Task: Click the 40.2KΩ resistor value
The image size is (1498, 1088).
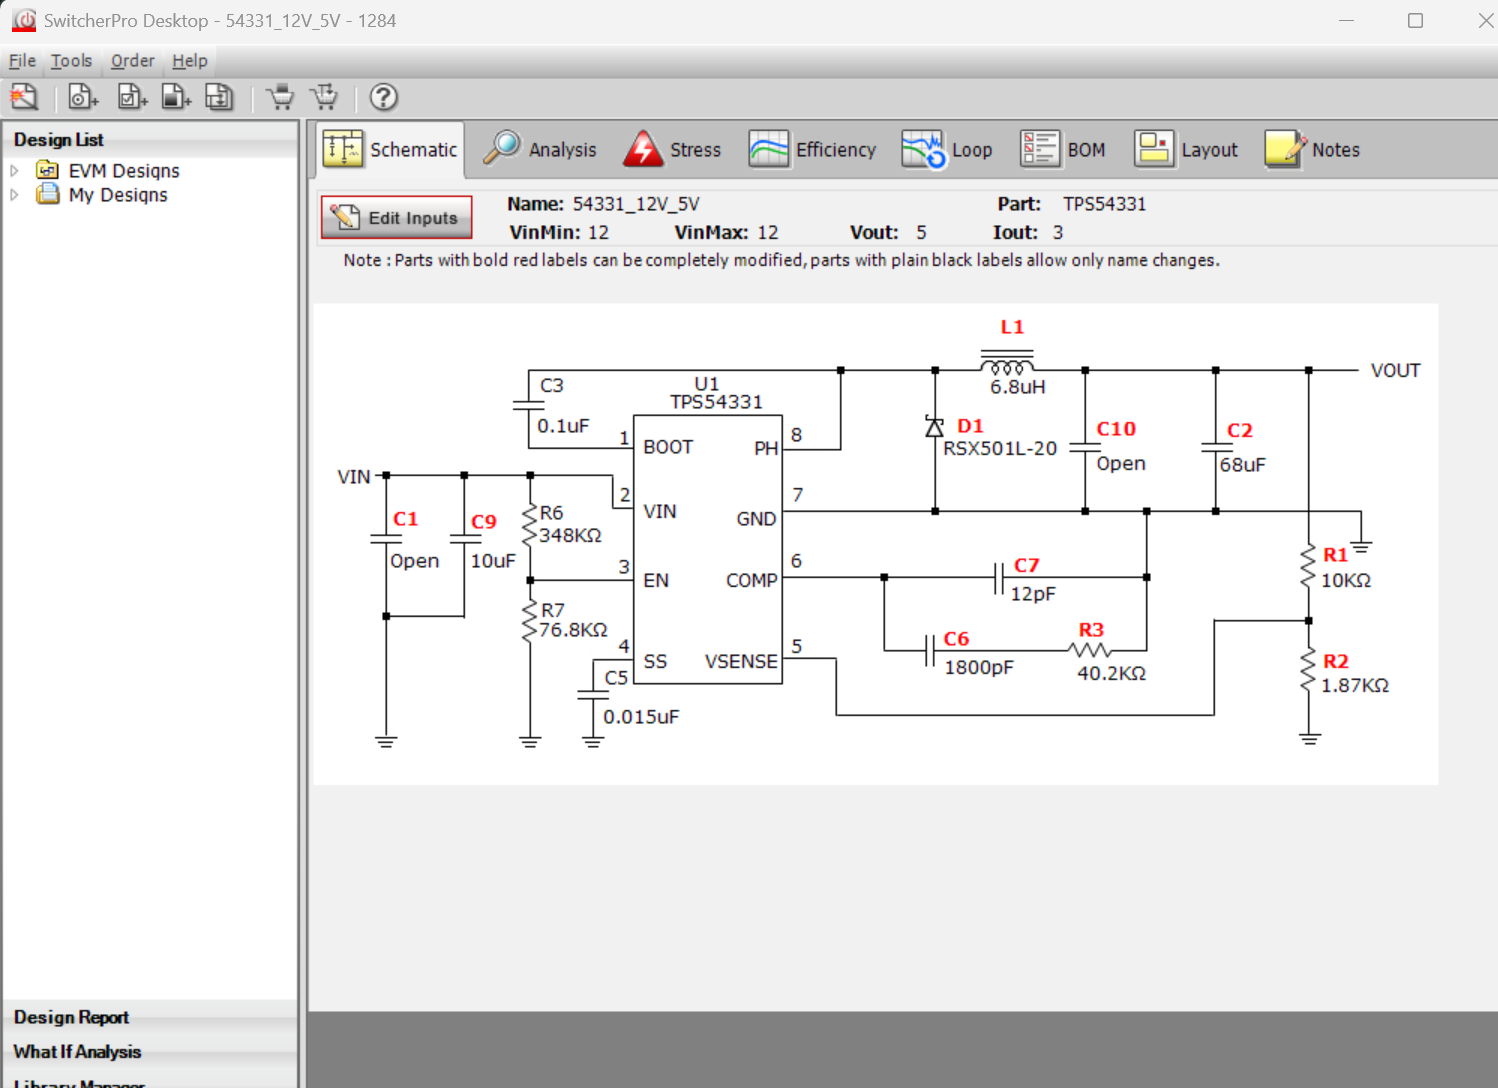Action: tap(1111, 673)
